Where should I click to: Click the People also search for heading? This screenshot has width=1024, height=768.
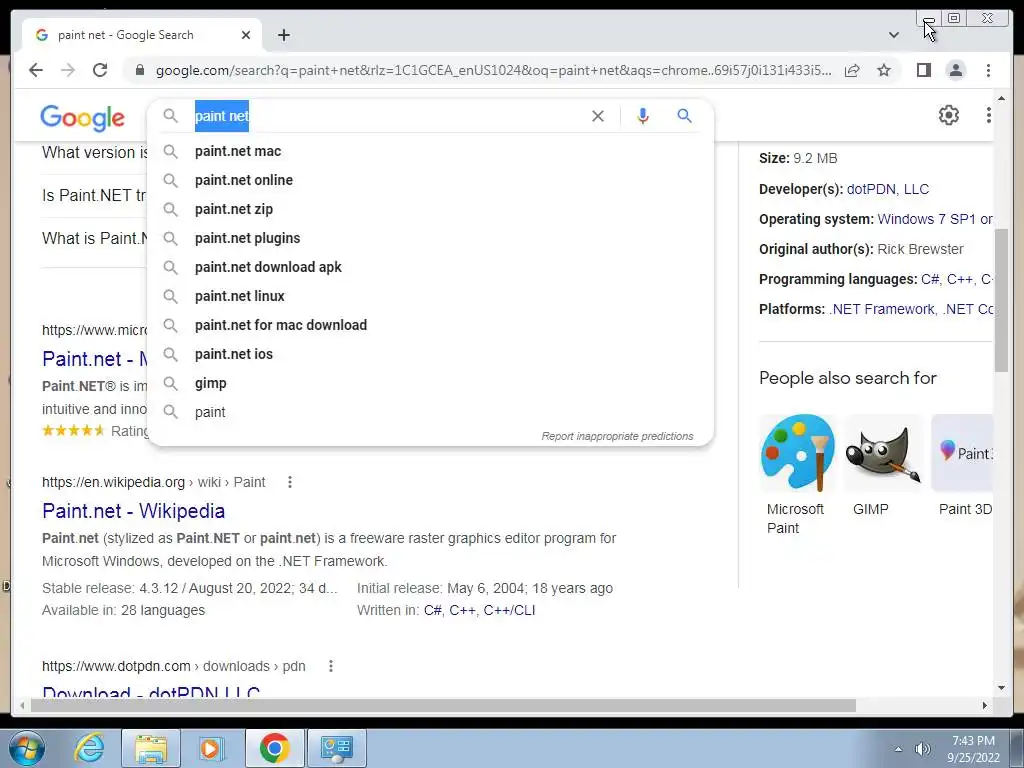pyautogui.click(x=848, y=378)
